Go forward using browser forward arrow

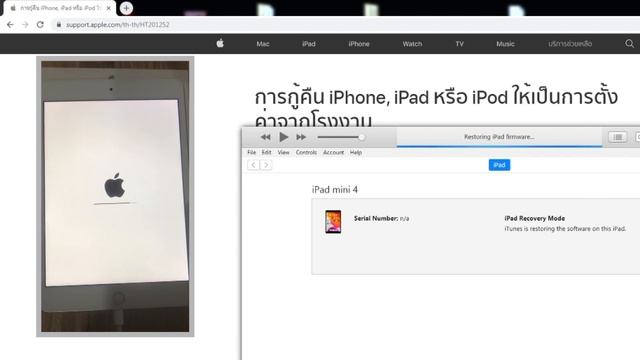pyautogui.click(x=25, y=24)
